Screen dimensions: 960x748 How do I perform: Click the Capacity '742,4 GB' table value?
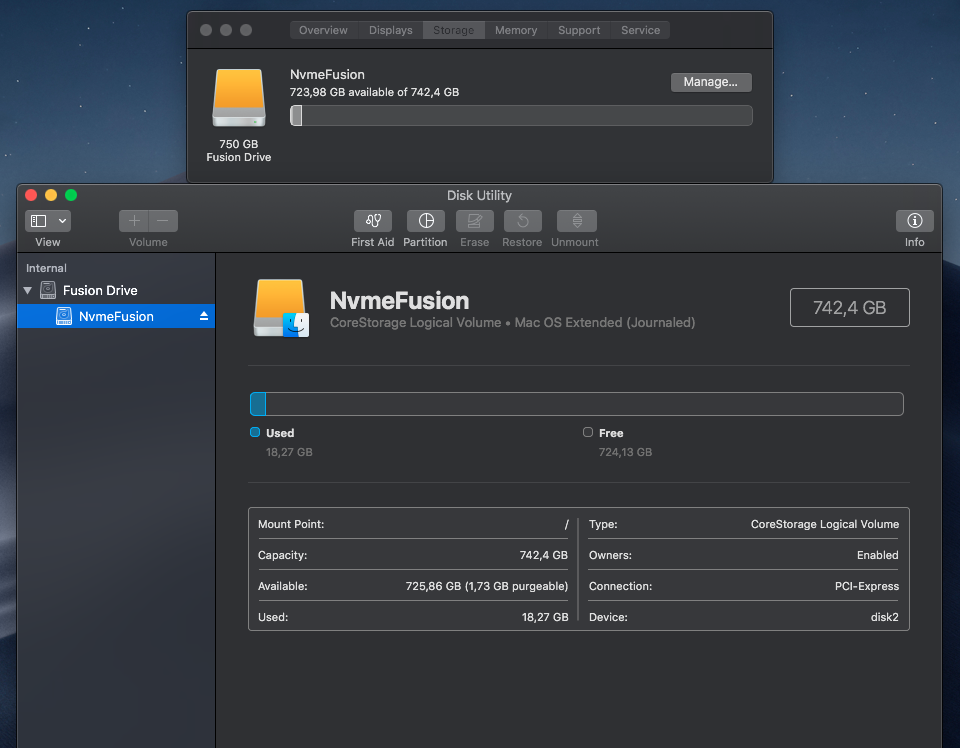pyautogui.click(x=544, y=555)
